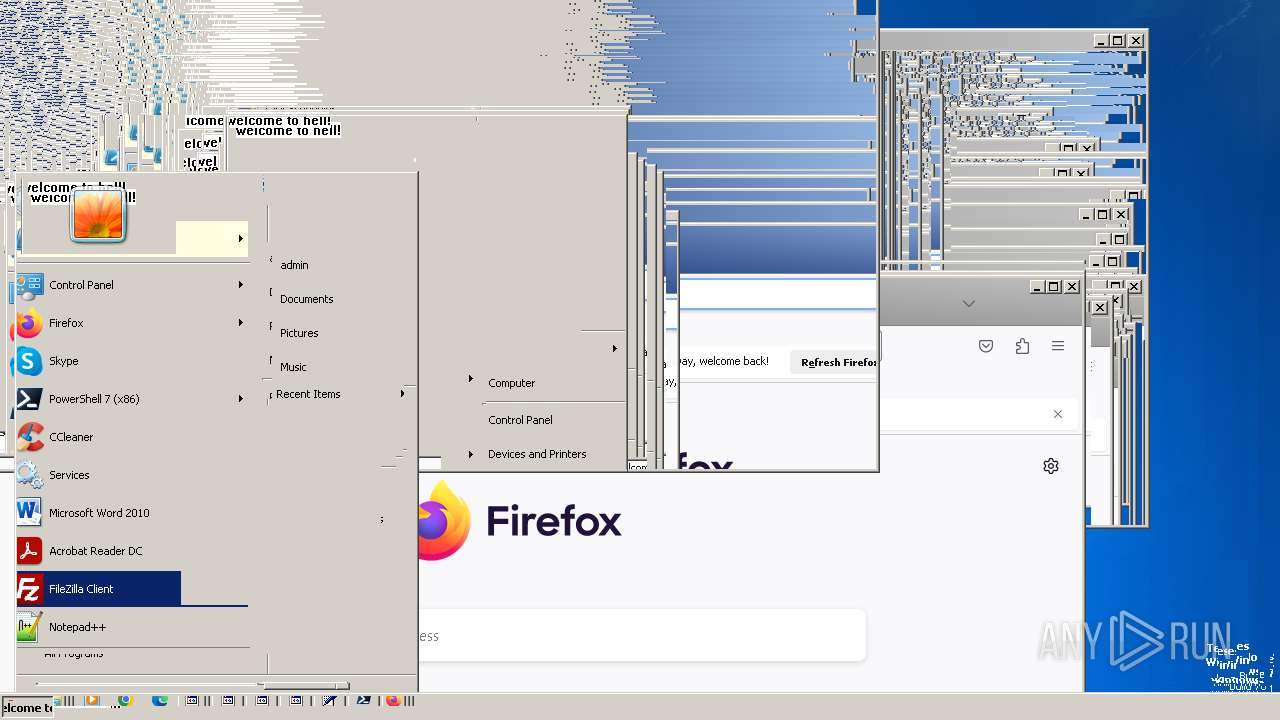The height and width of the screenshot is (720, 1280).
Task: Open new tab personalize gear icon
Action: click(x=1051, y=466)
